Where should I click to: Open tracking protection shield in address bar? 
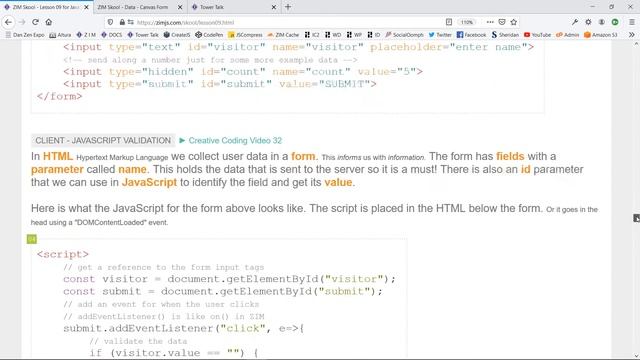(110, 22)
